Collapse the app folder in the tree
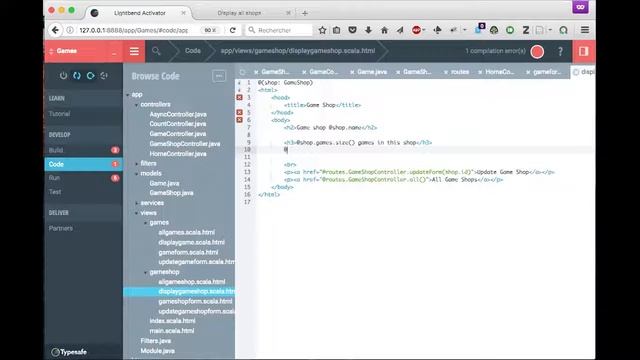 click(x=128, y=95)
